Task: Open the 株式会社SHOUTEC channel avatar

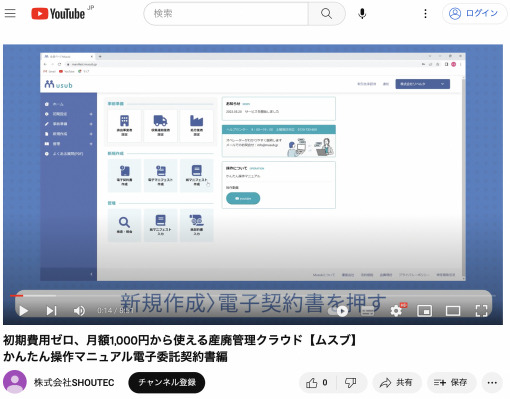Action: click(x=15, y=382)
